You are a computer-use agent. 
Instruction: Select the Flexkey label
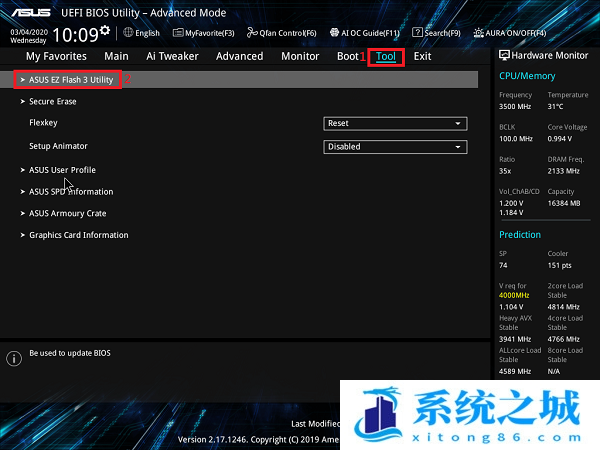pos(43,123)
